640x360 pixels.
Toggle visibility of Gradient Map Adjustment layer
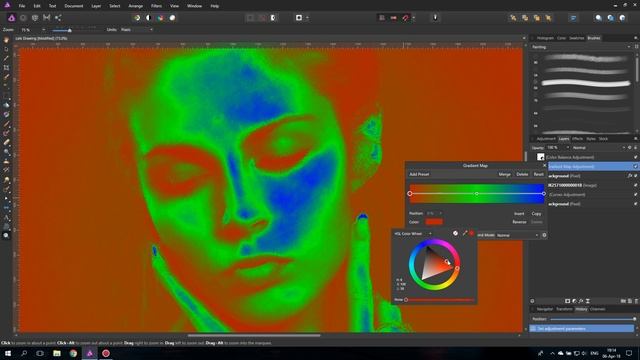point(636,167)
